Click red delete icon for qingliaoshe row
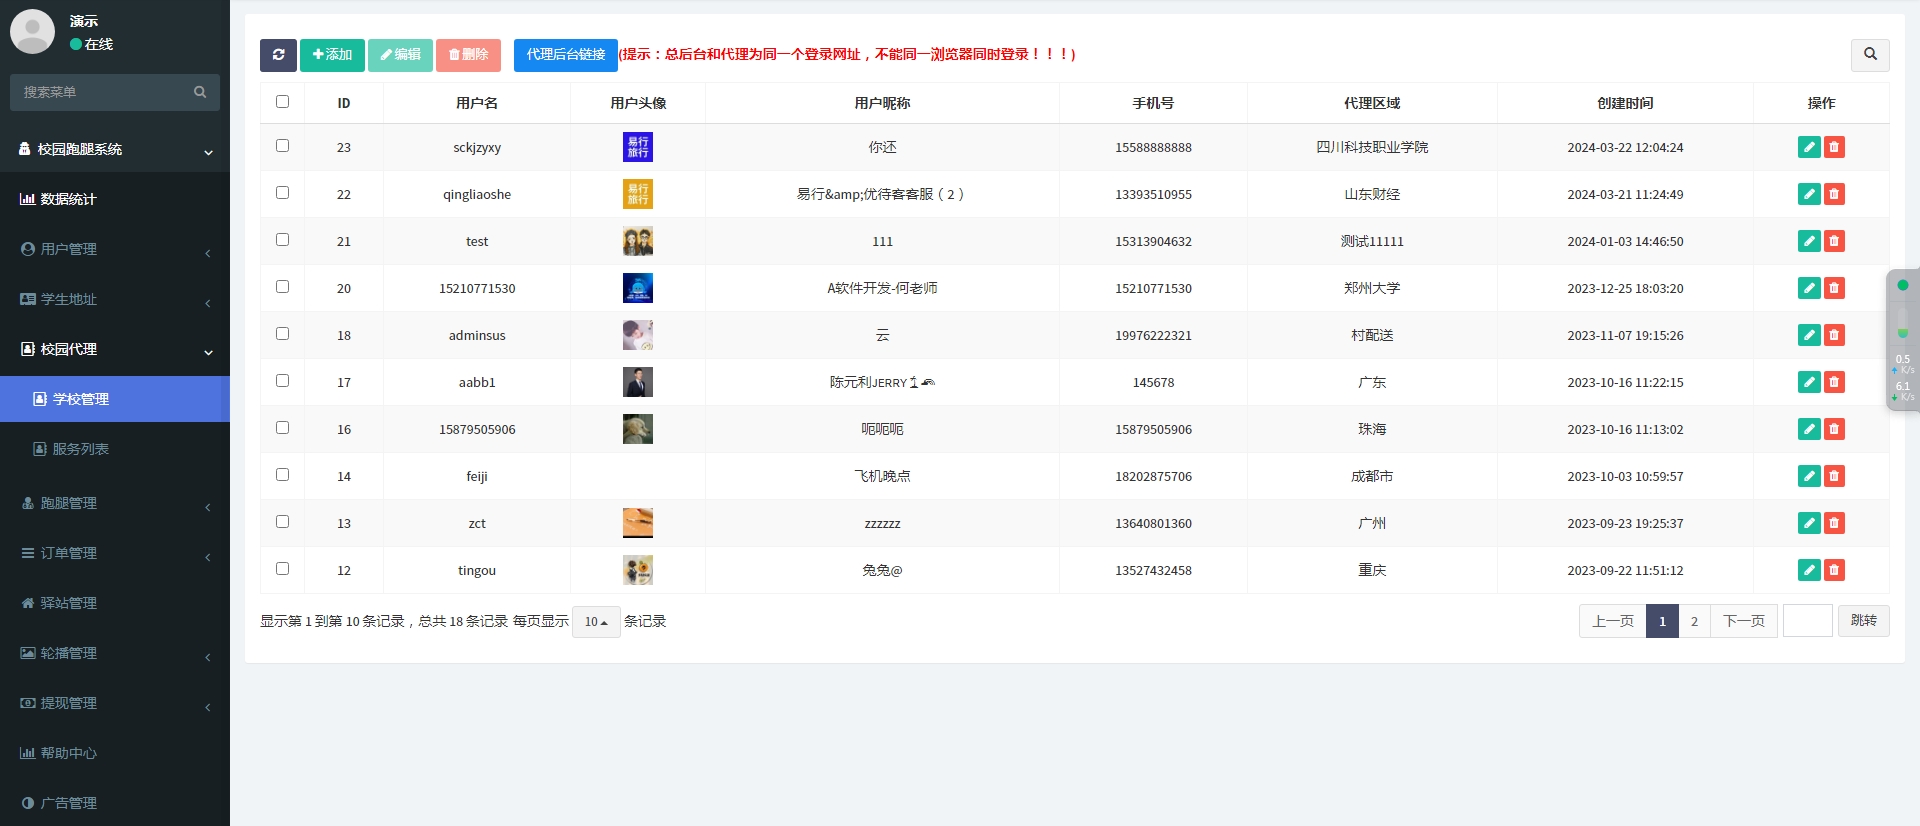 1834,194
